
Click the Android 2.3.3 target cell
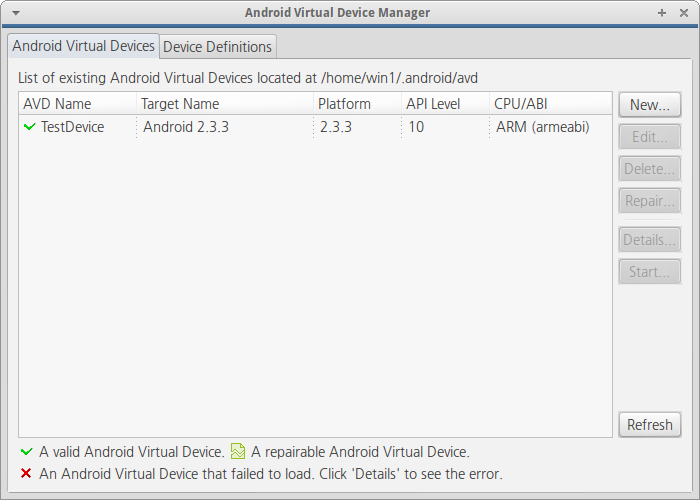186,127
